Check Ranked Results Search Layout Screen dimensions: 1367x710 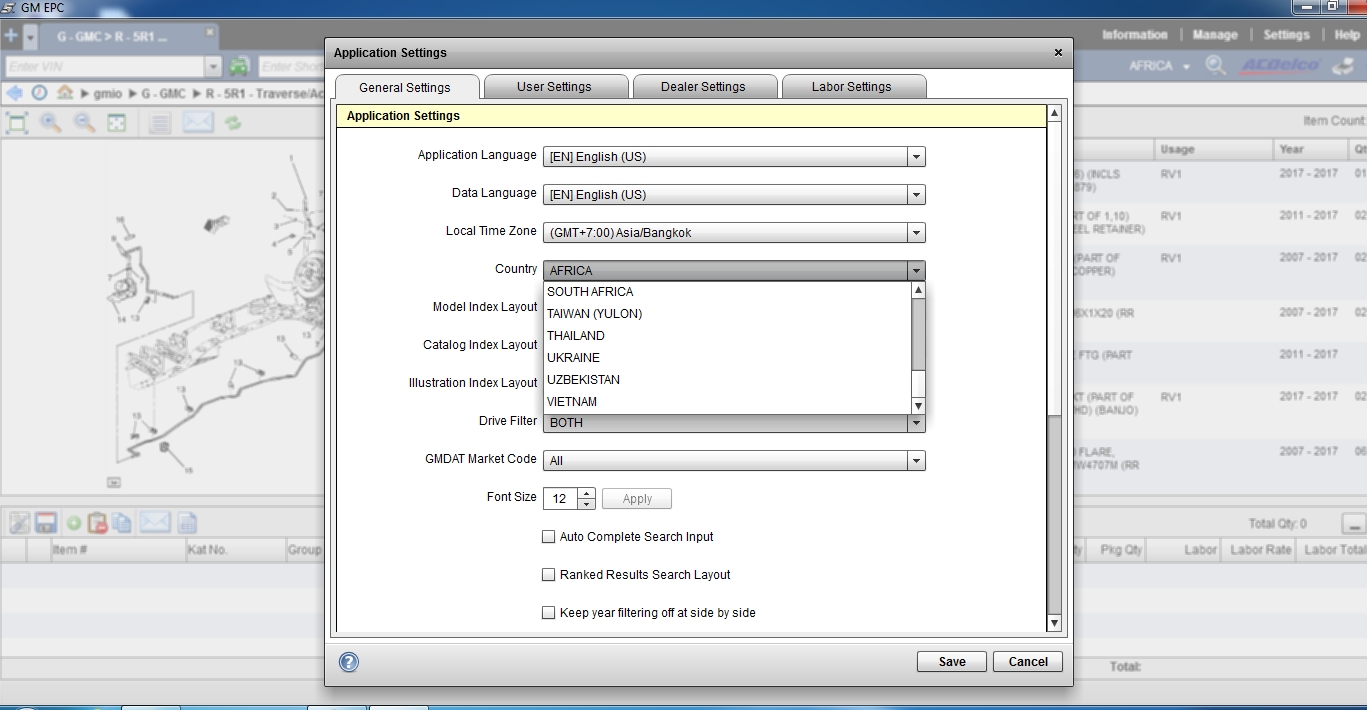548,575
